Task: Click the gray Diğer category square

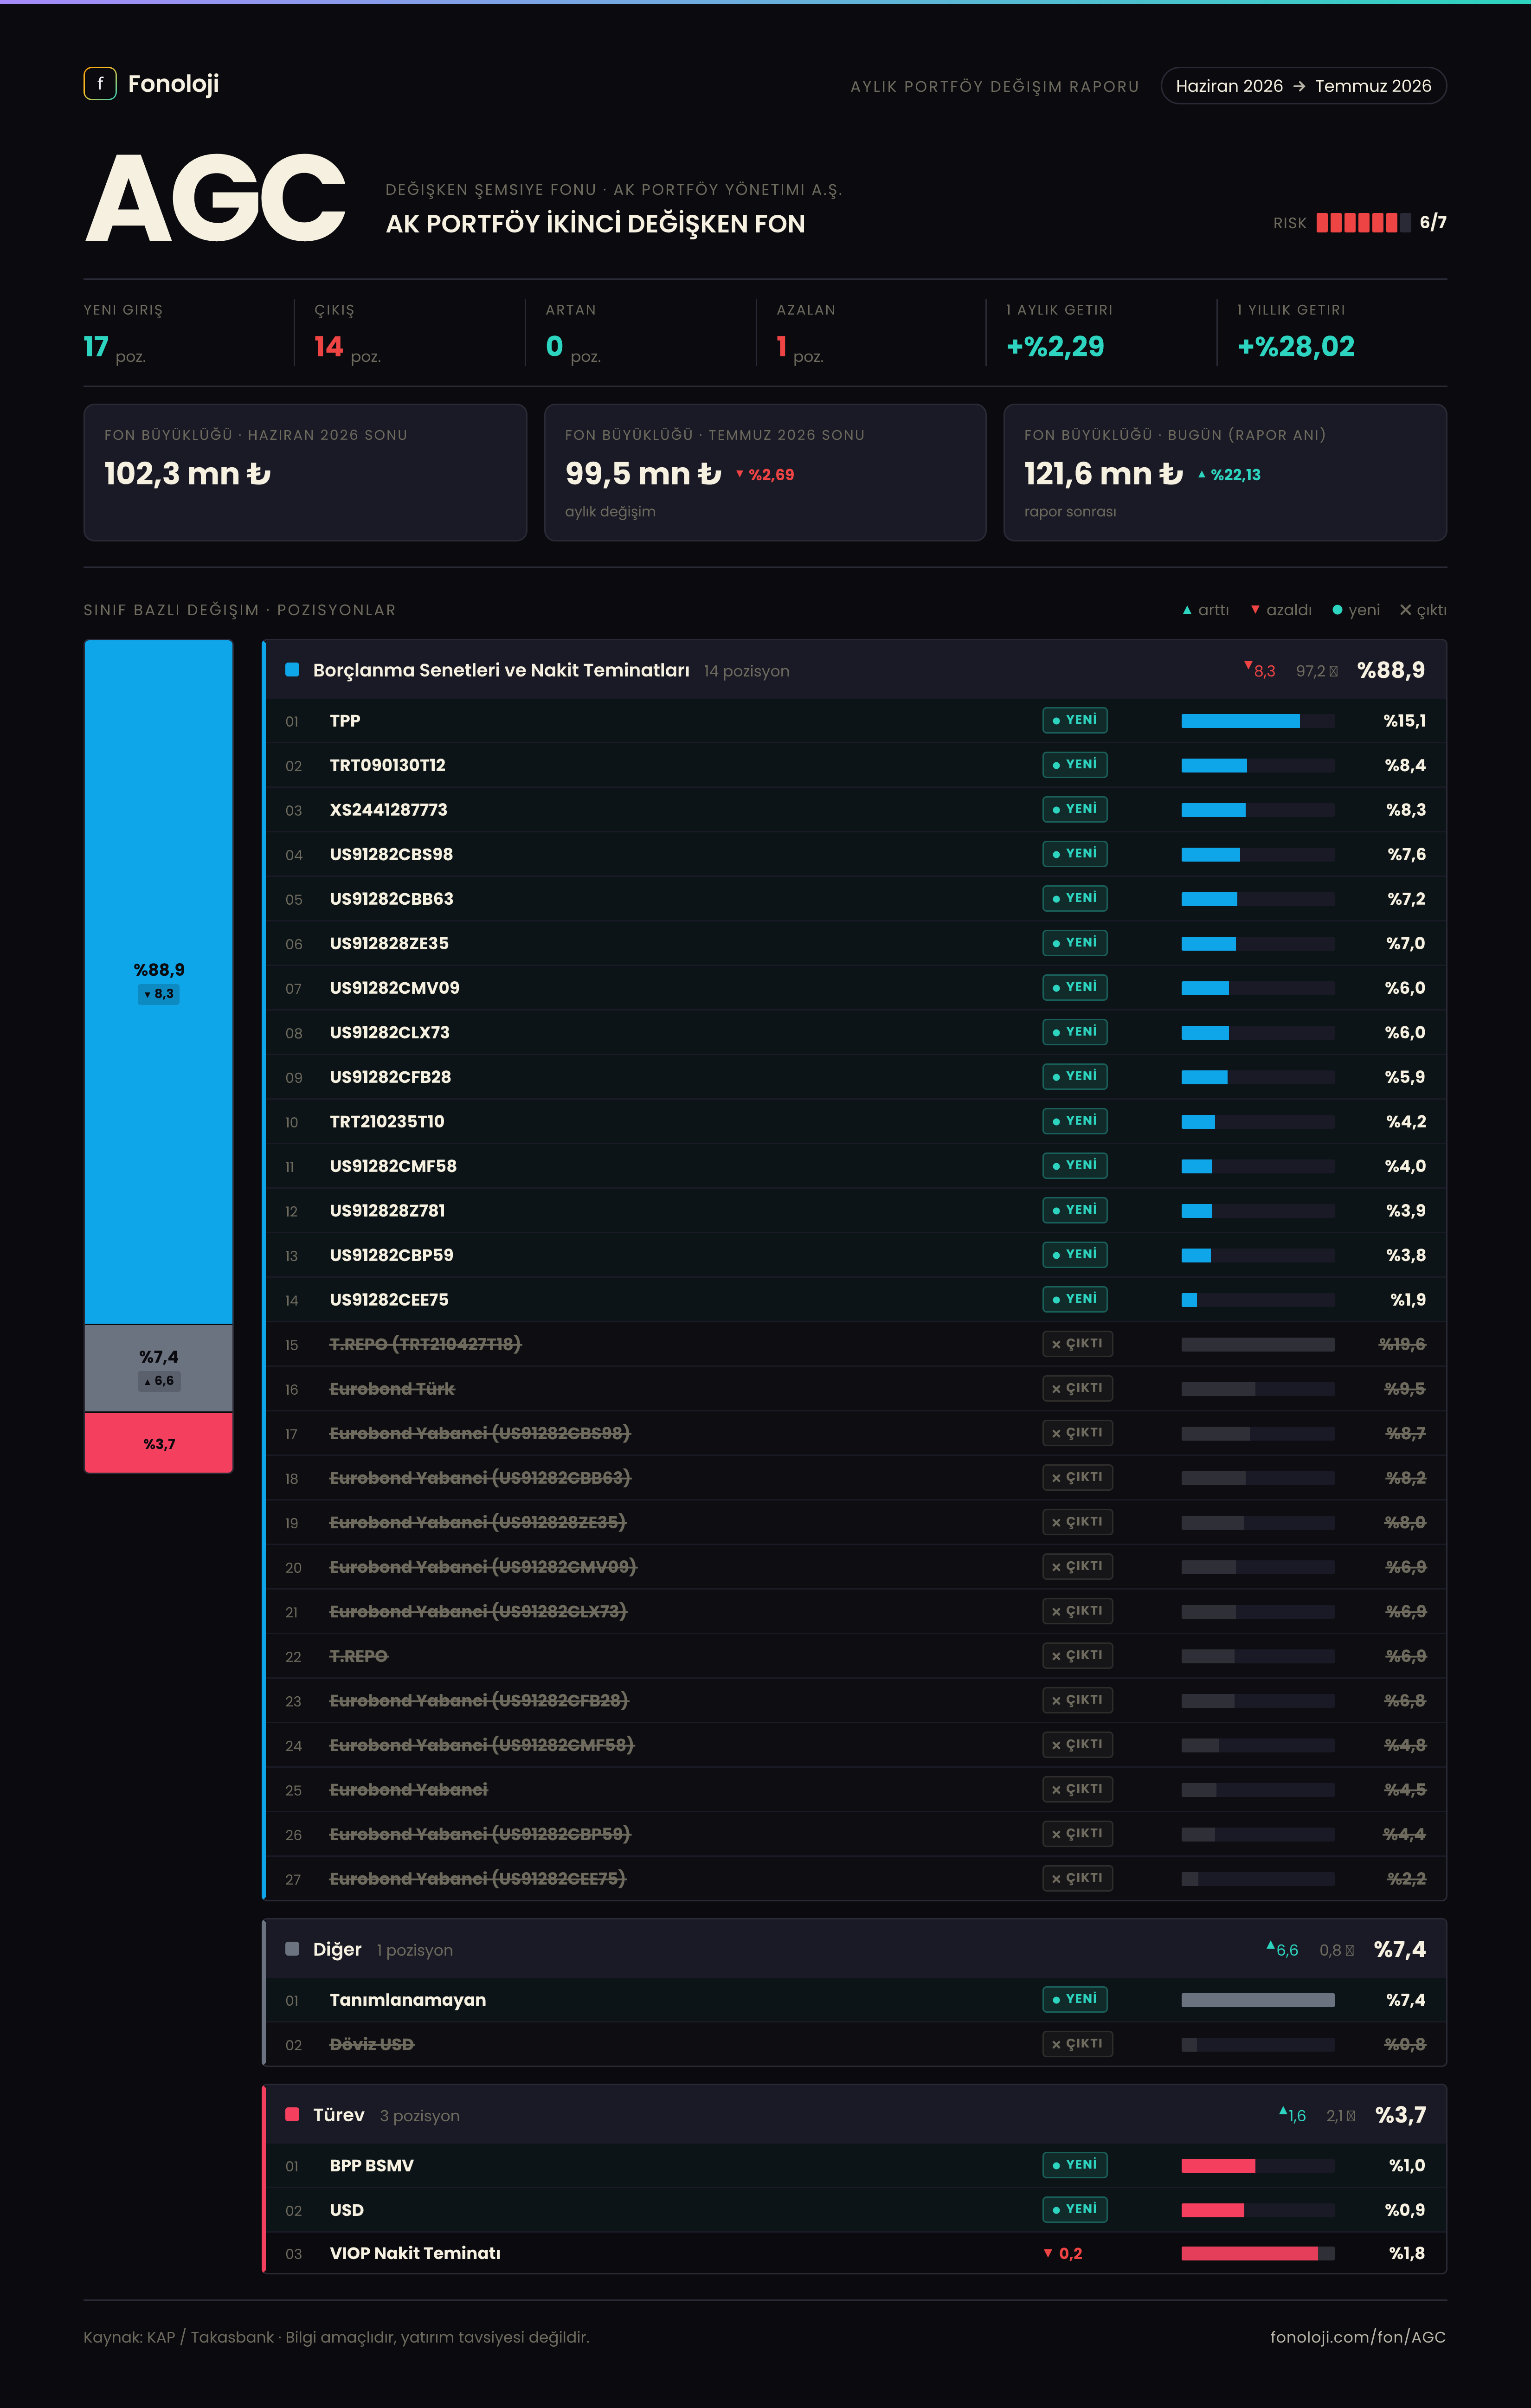Action: (x=292, y=1949)
